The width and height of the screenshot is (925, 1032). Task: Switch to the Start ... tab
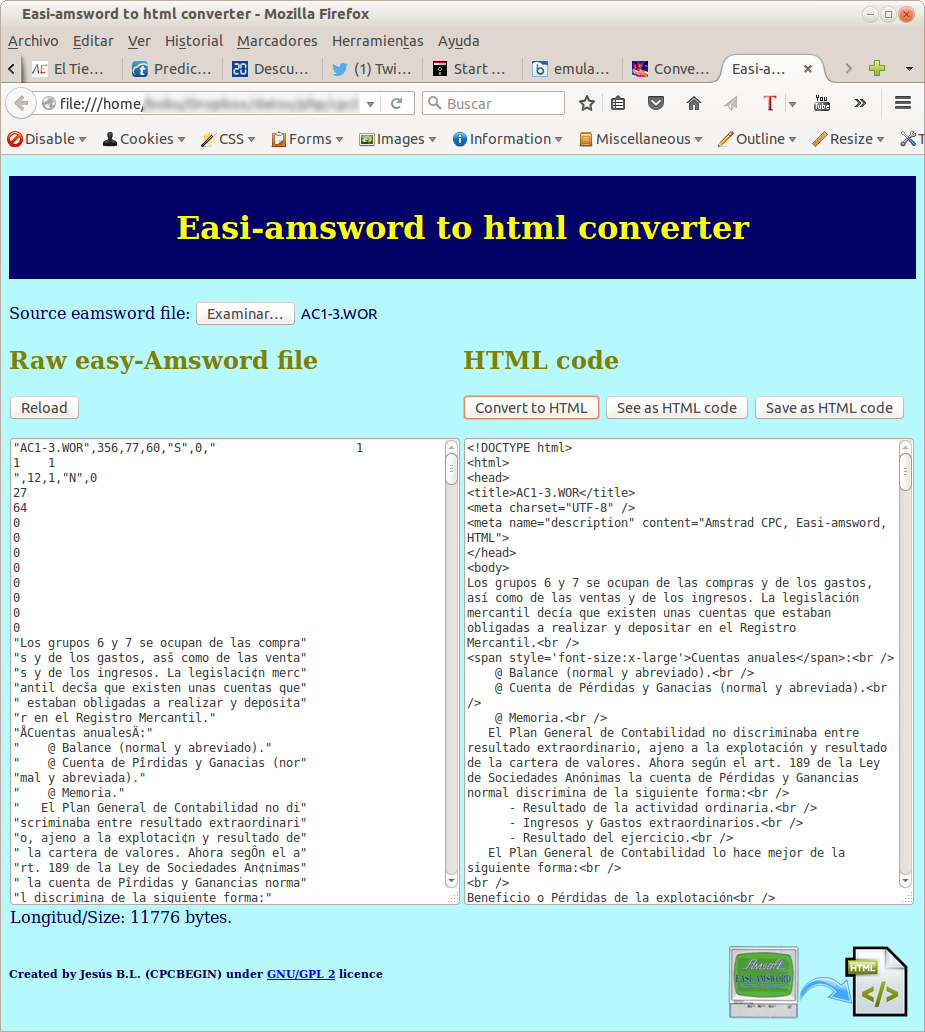(473, 68)
